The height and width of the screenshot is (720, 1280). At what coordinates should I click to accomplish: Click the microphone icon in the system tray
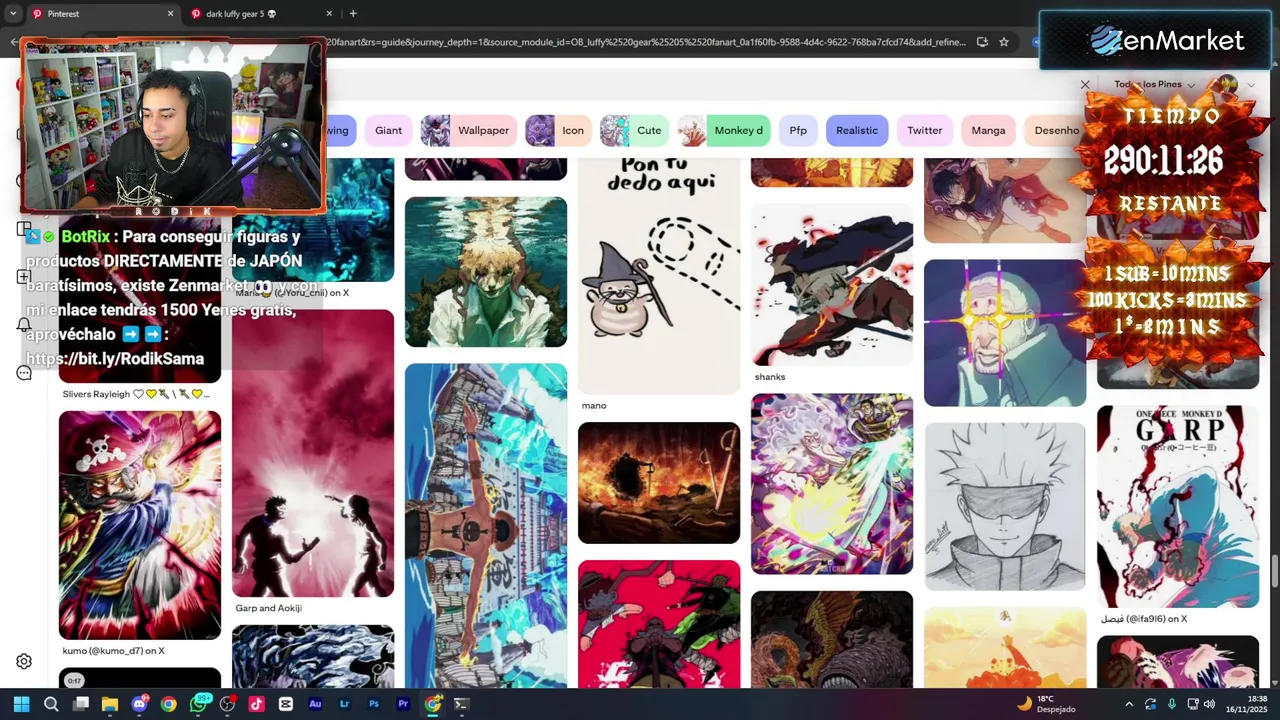(1172, 704)
